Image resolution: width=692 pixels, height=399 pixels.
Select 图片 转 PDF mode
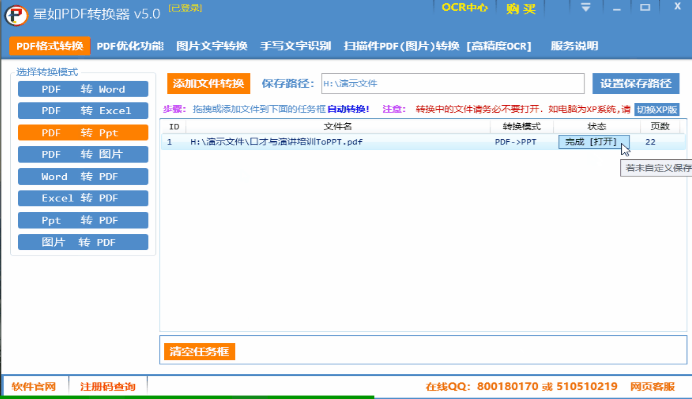coord(83,242)
